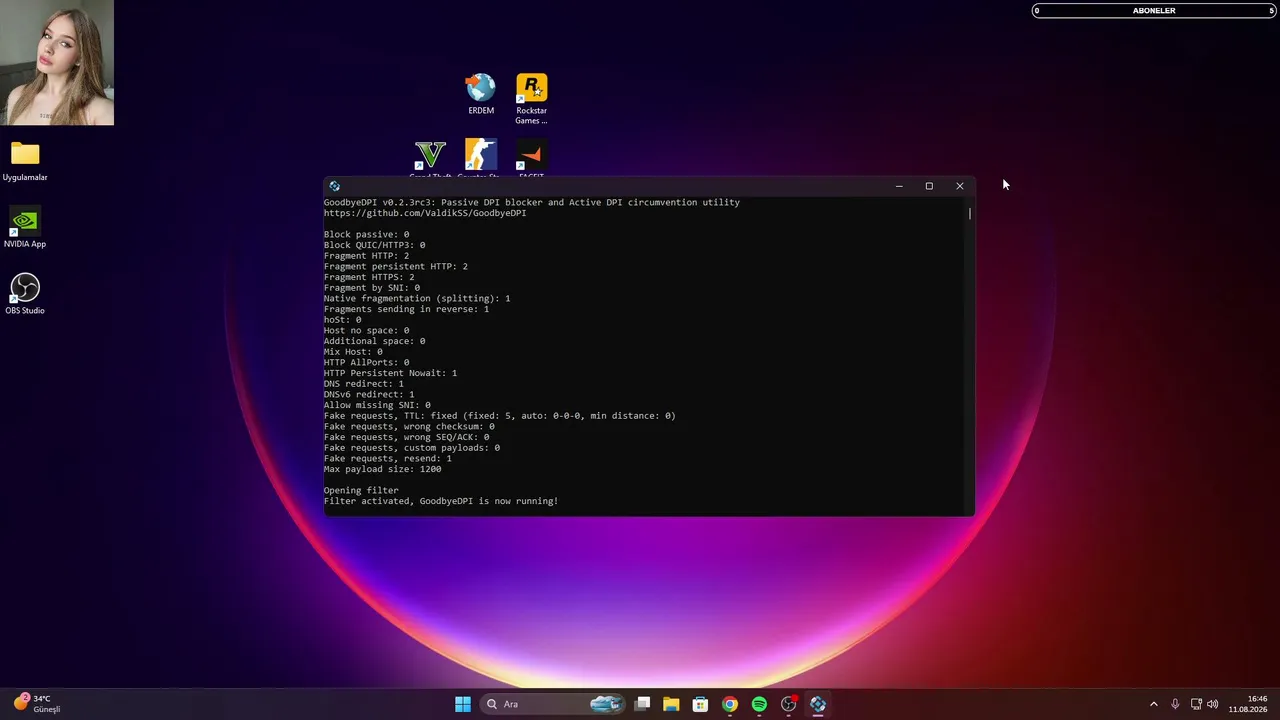Viewport: 1280px width, 720px height.
Task: Open the OBS Studio desktop shortcut
Action: (25, 294)
